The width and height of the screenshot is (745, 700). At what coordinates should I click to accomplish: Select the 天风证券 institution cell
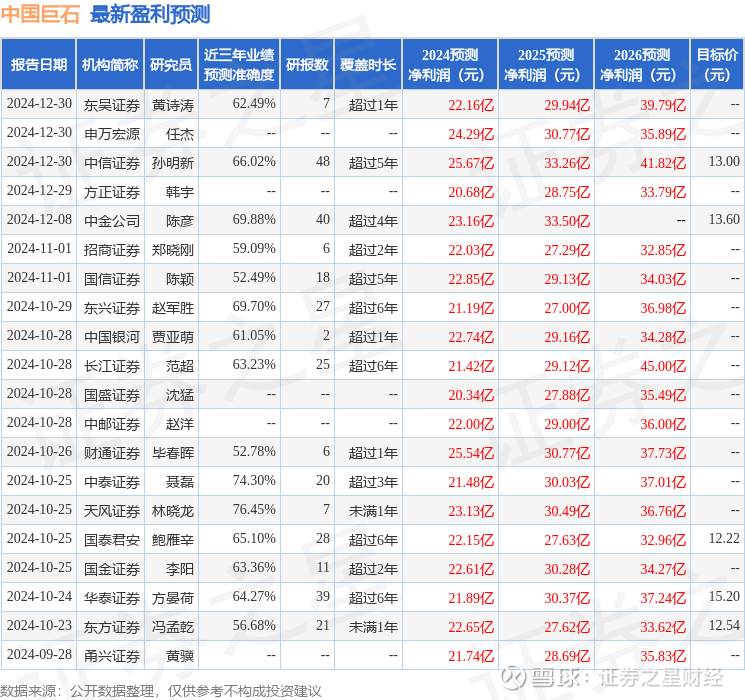(x=112, y=511)
